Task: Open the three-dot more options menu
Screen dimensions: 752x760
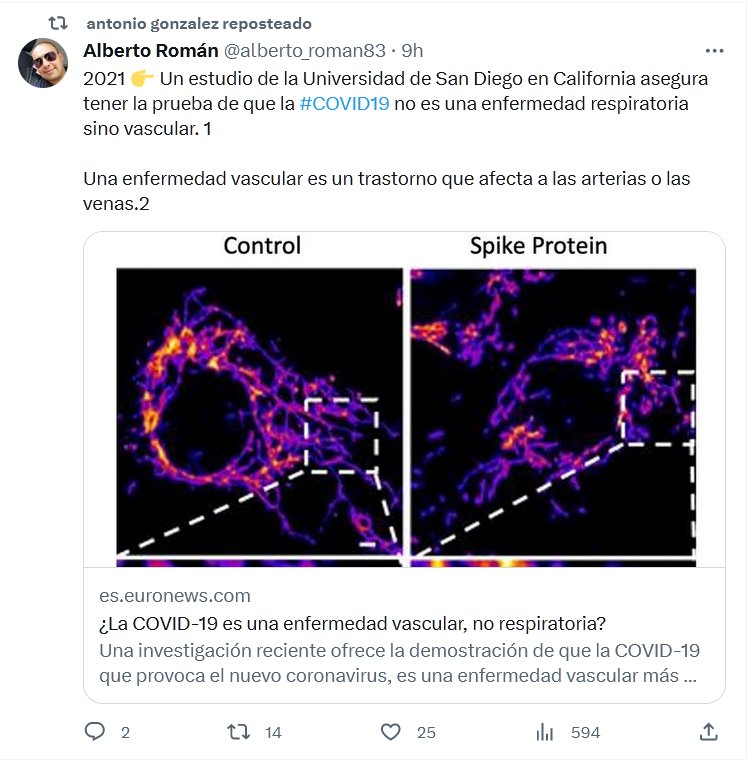Action: tap(713, 50)
